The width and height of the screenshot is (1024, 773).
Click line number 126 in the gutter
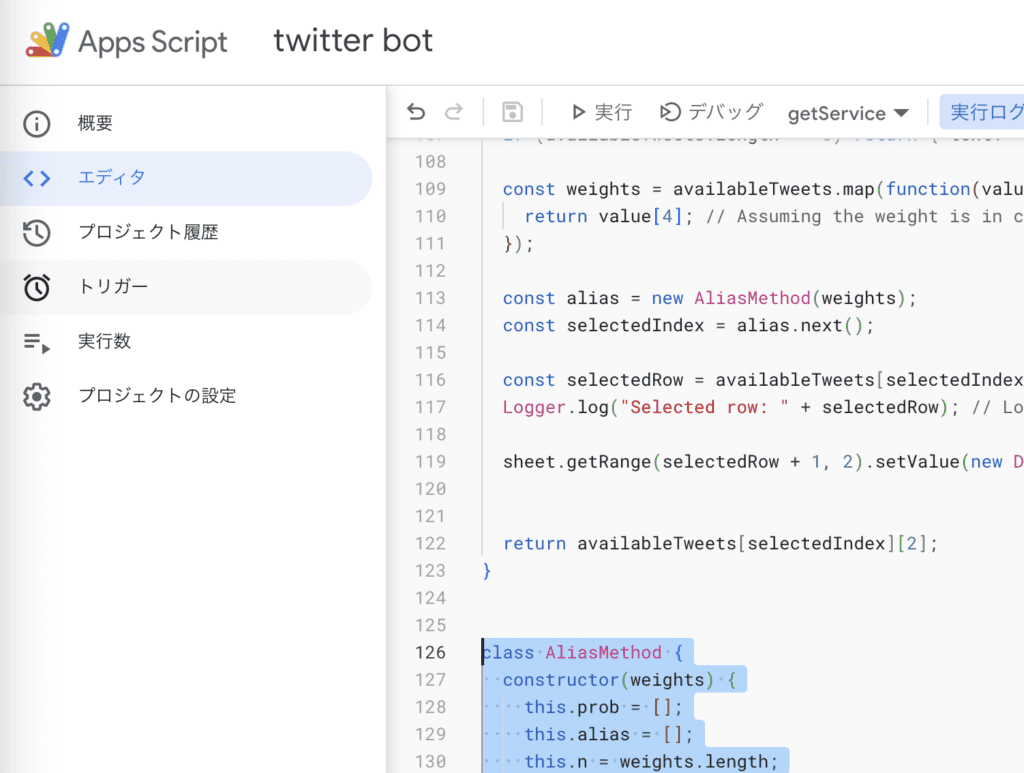[x=430, y=652]
